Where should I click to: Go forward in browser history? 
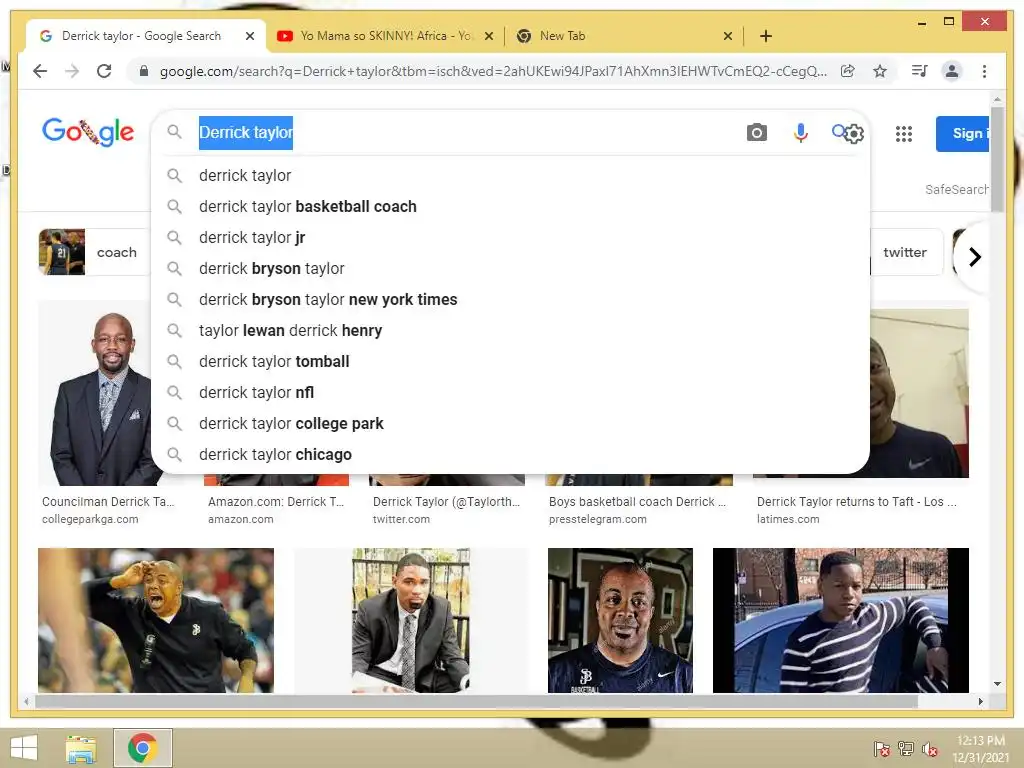coord(72,71)
